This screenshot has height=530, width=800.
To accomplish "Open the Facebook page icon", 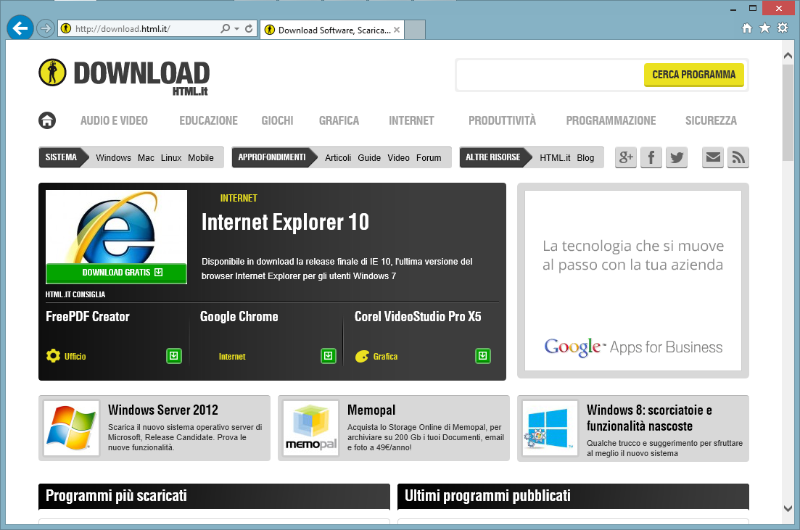I will pos(651,157).
